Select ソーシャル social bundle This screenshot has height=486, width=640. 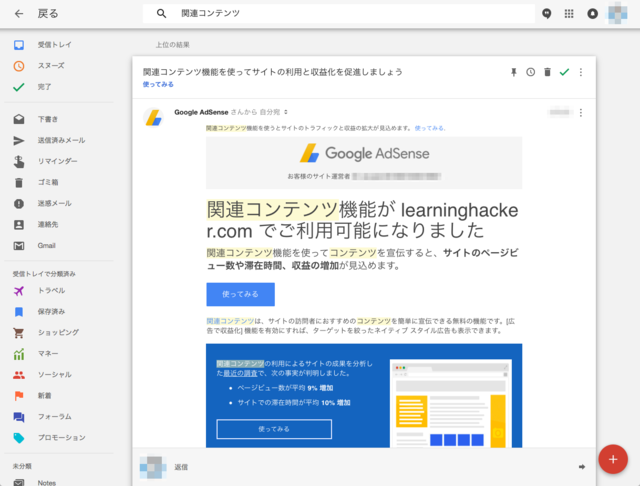[x=54, y=375]
